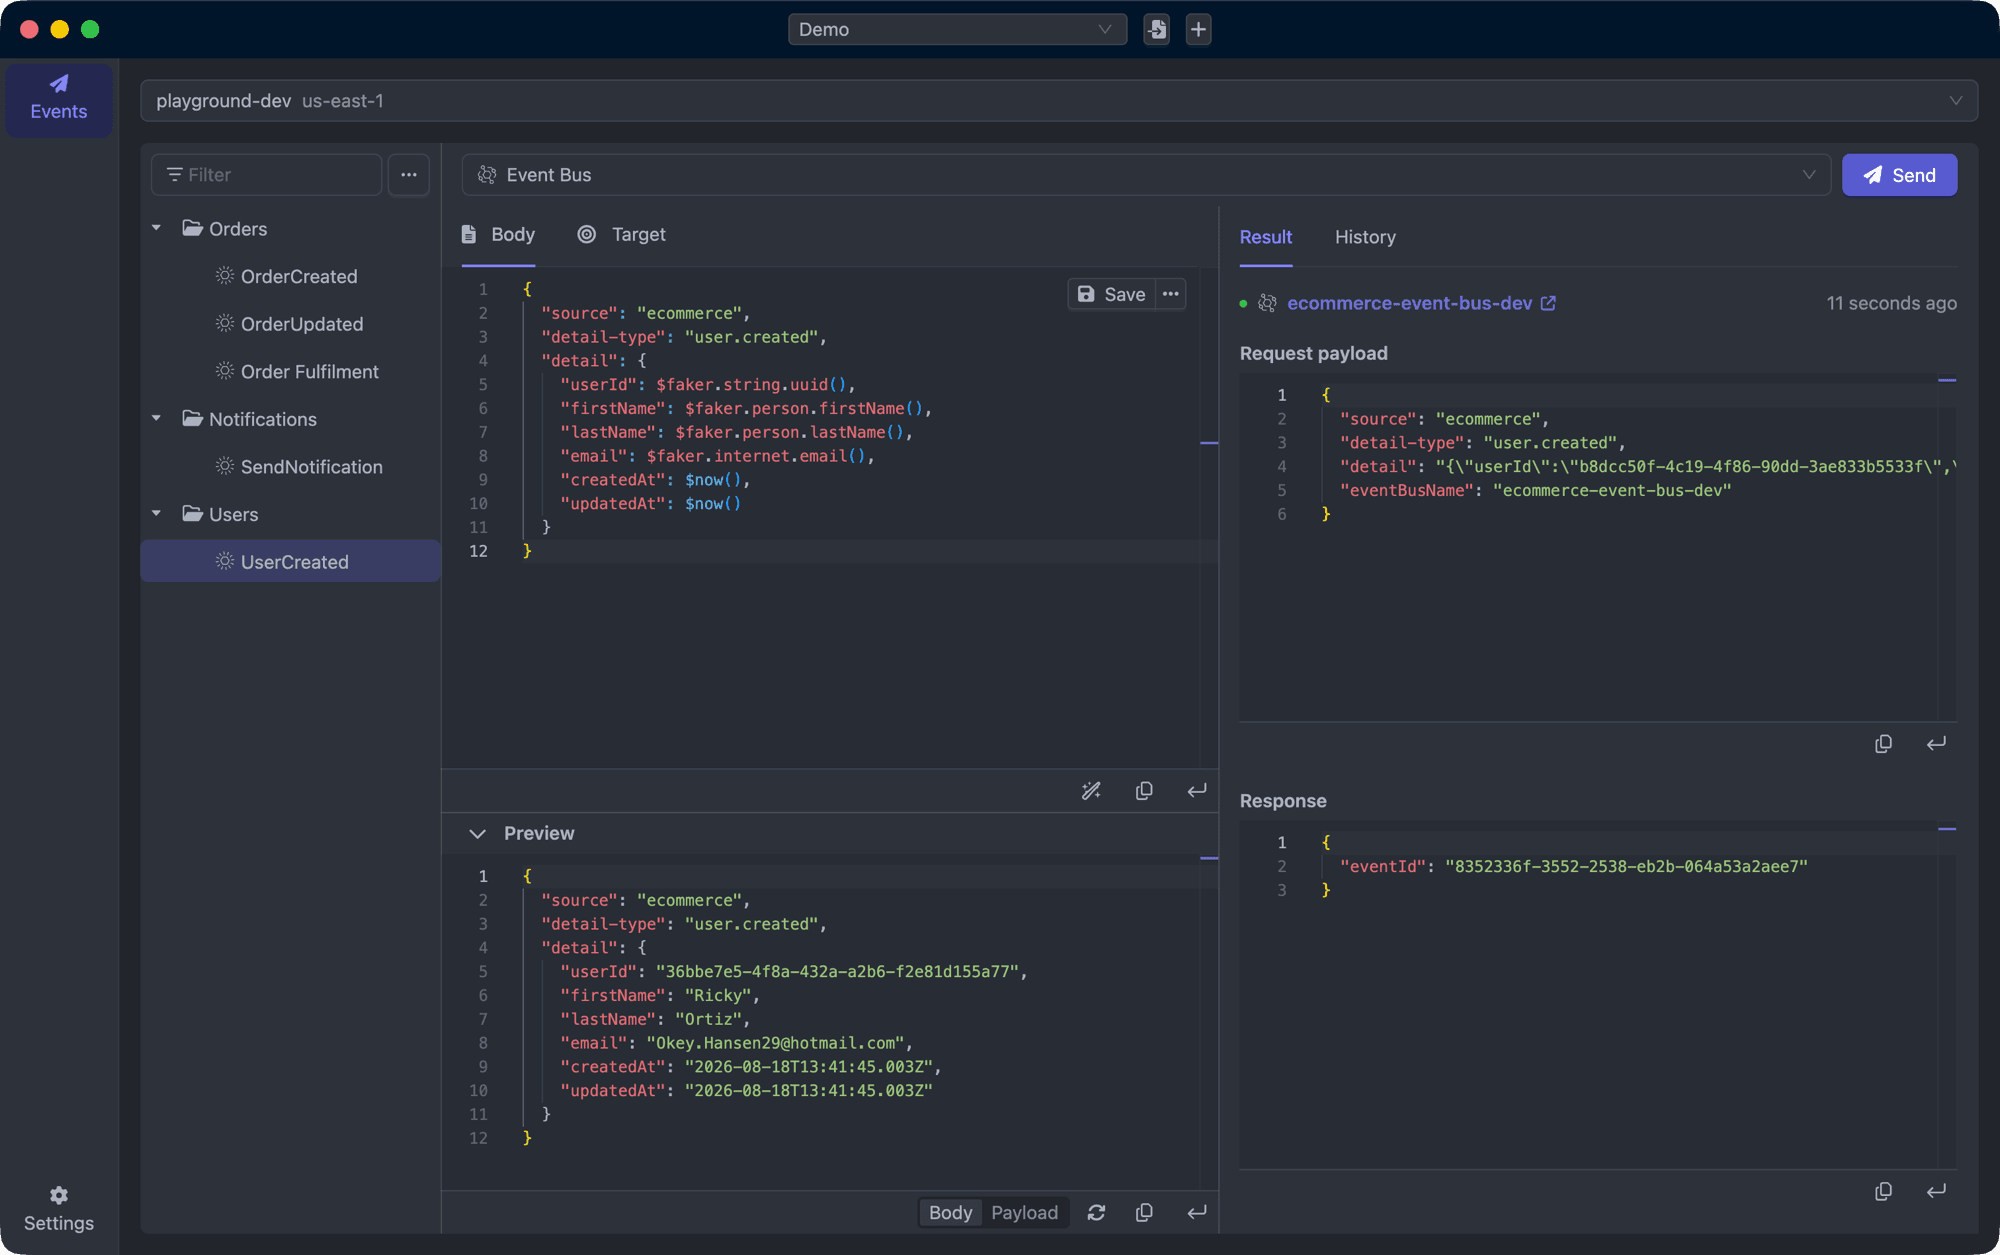Click the Body tab's document icon

click(468, 234)
